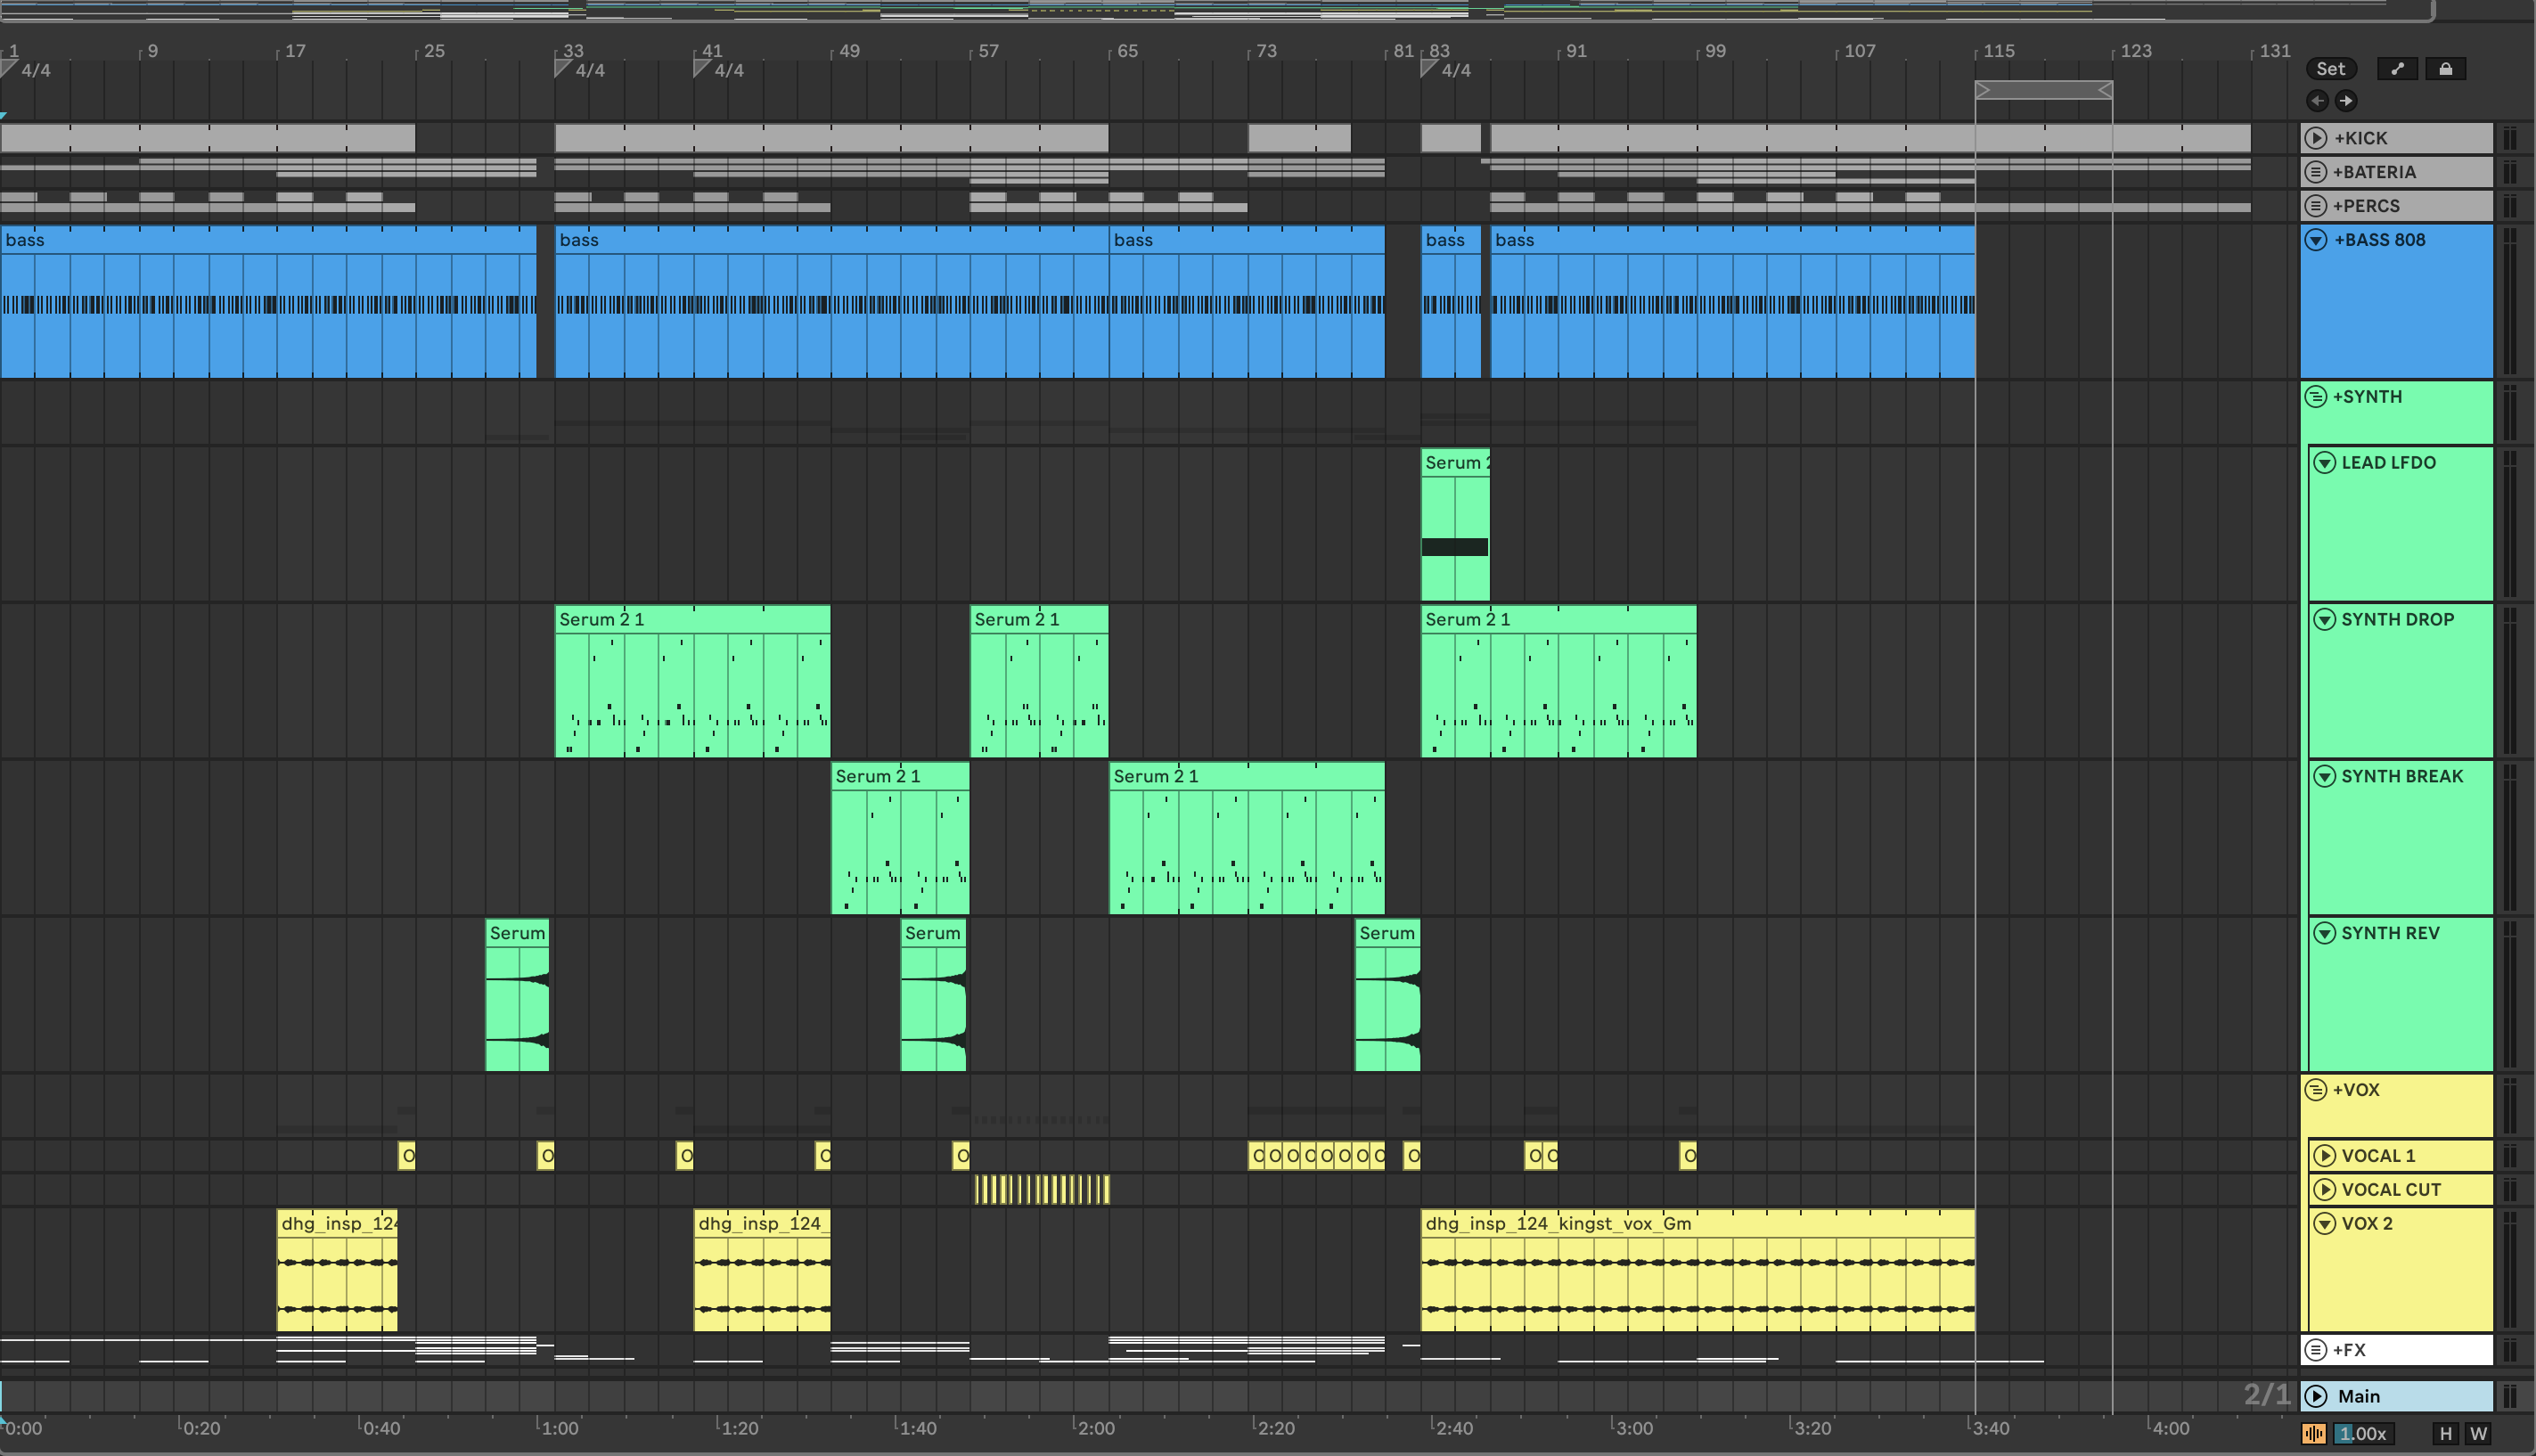The width and height of the screenshot is (2536, 1456).
Task: Click the loop brace start handle
Action: (1983, 91)
